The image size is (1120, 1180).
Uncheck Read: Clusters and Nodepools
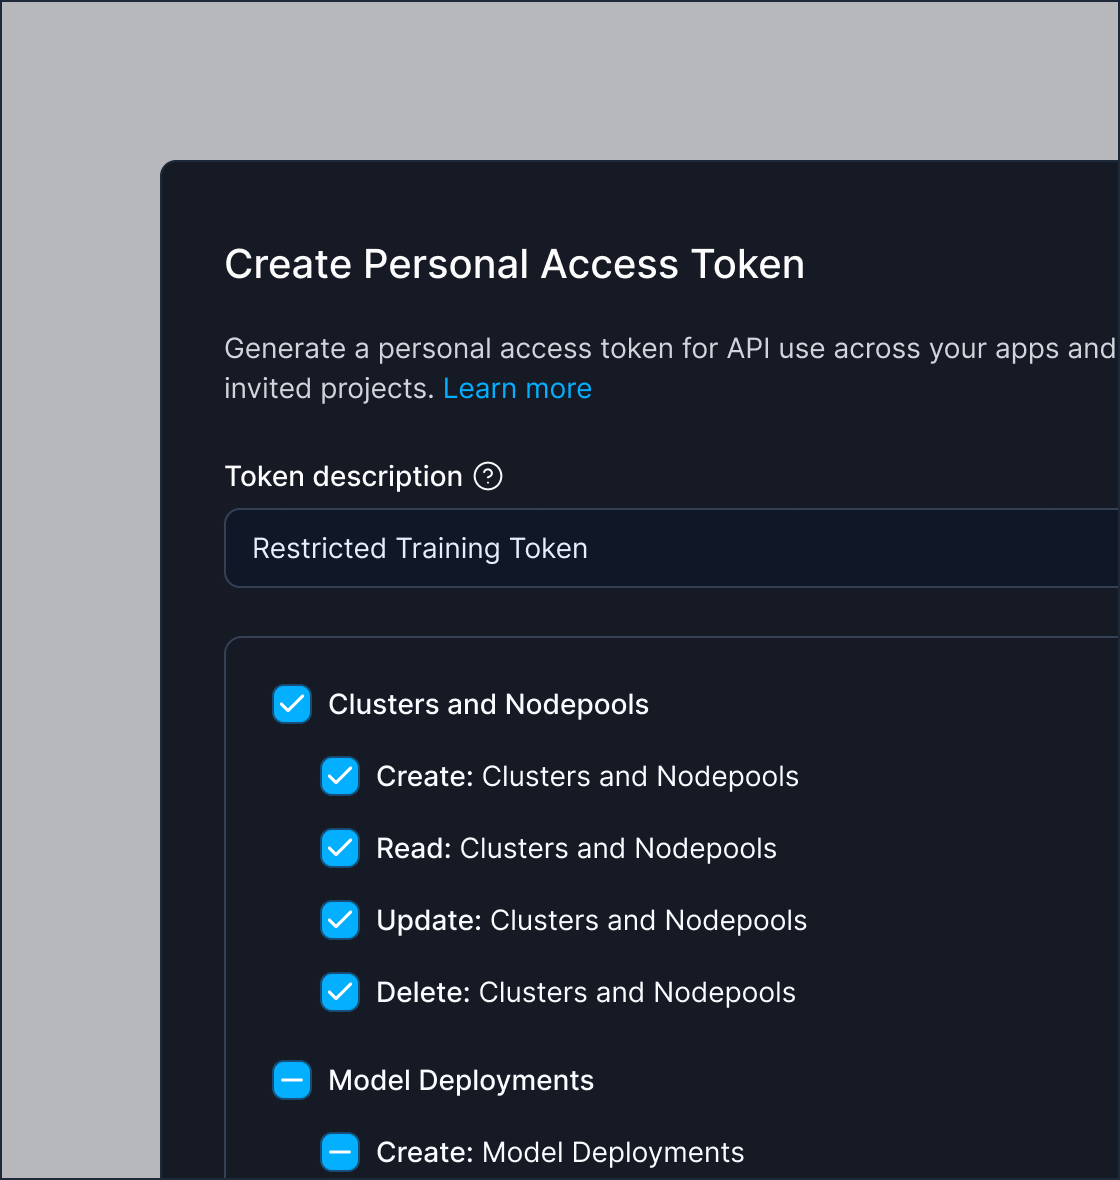[x=340, y=848]
